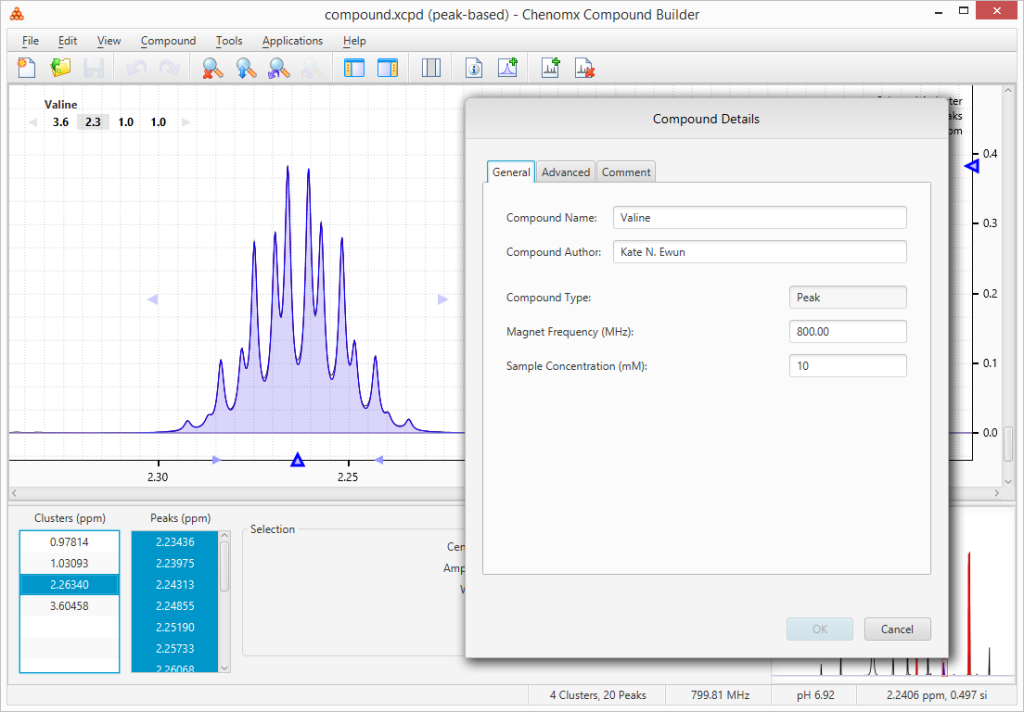Viewport: 1024px width, 712px height.
Task: Open the Compound menu
Action: click(x=168, y=41)
